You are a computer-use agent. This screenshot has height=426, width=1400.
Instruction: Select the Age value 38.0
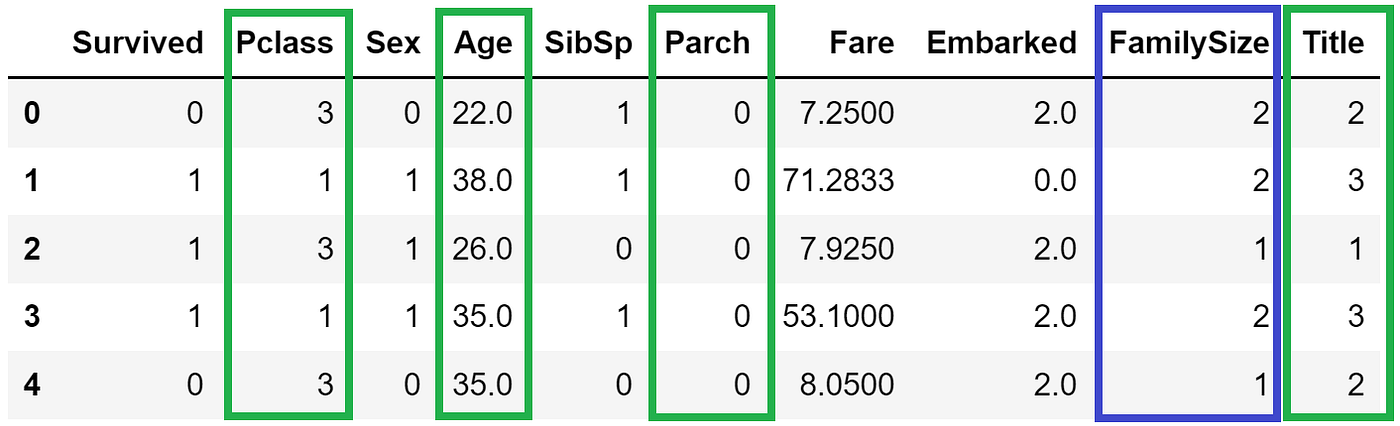point(481,181)
